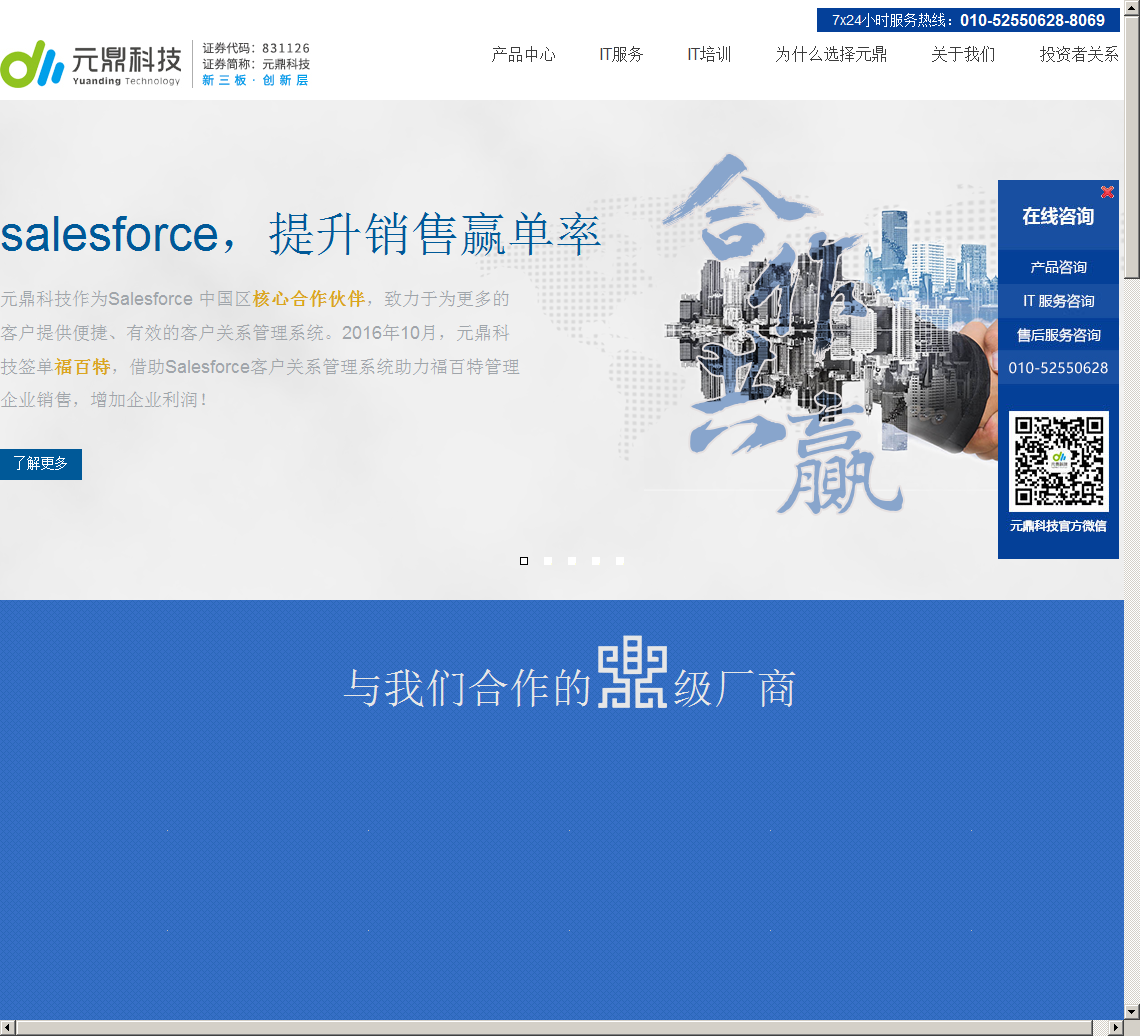
Task: Click the service hotline banner
Action: tap(968, 20)
